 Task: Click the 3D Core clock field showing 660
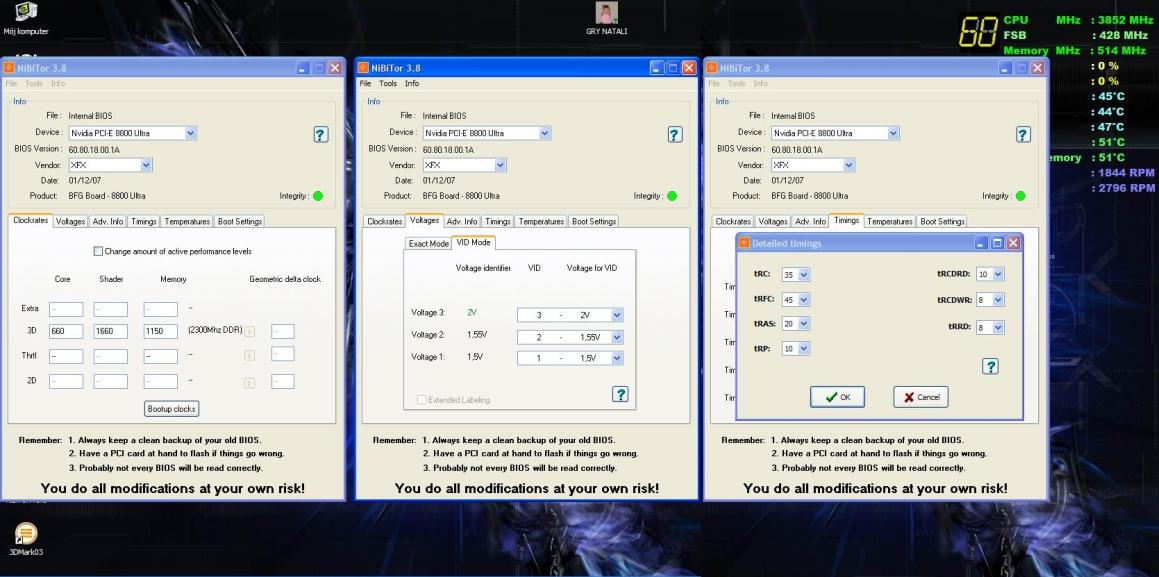coord(67,332)
